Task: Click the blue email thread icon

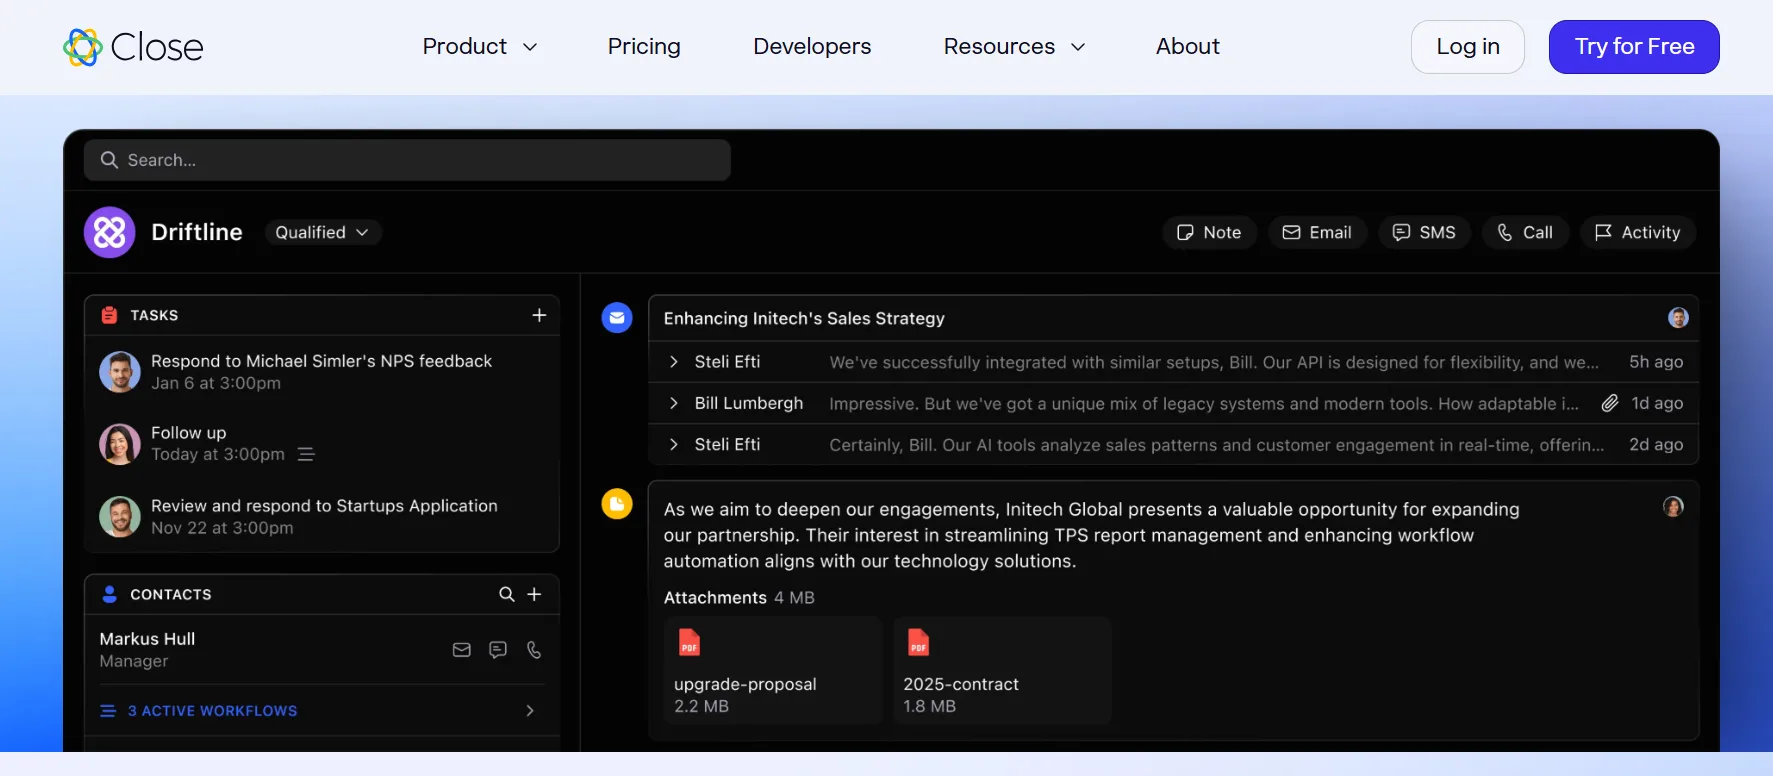Action: (617, 318)
